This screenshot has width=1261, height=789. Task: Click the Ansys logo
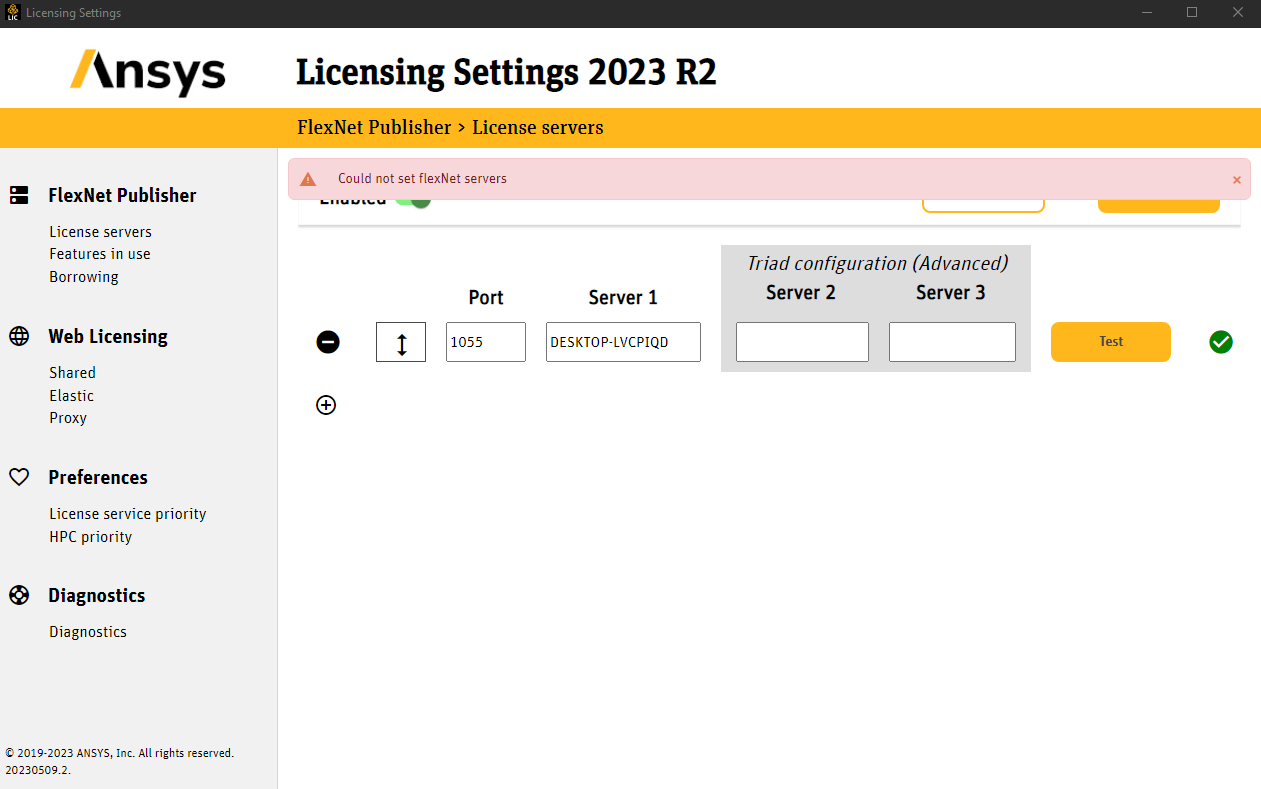(148, 72)
